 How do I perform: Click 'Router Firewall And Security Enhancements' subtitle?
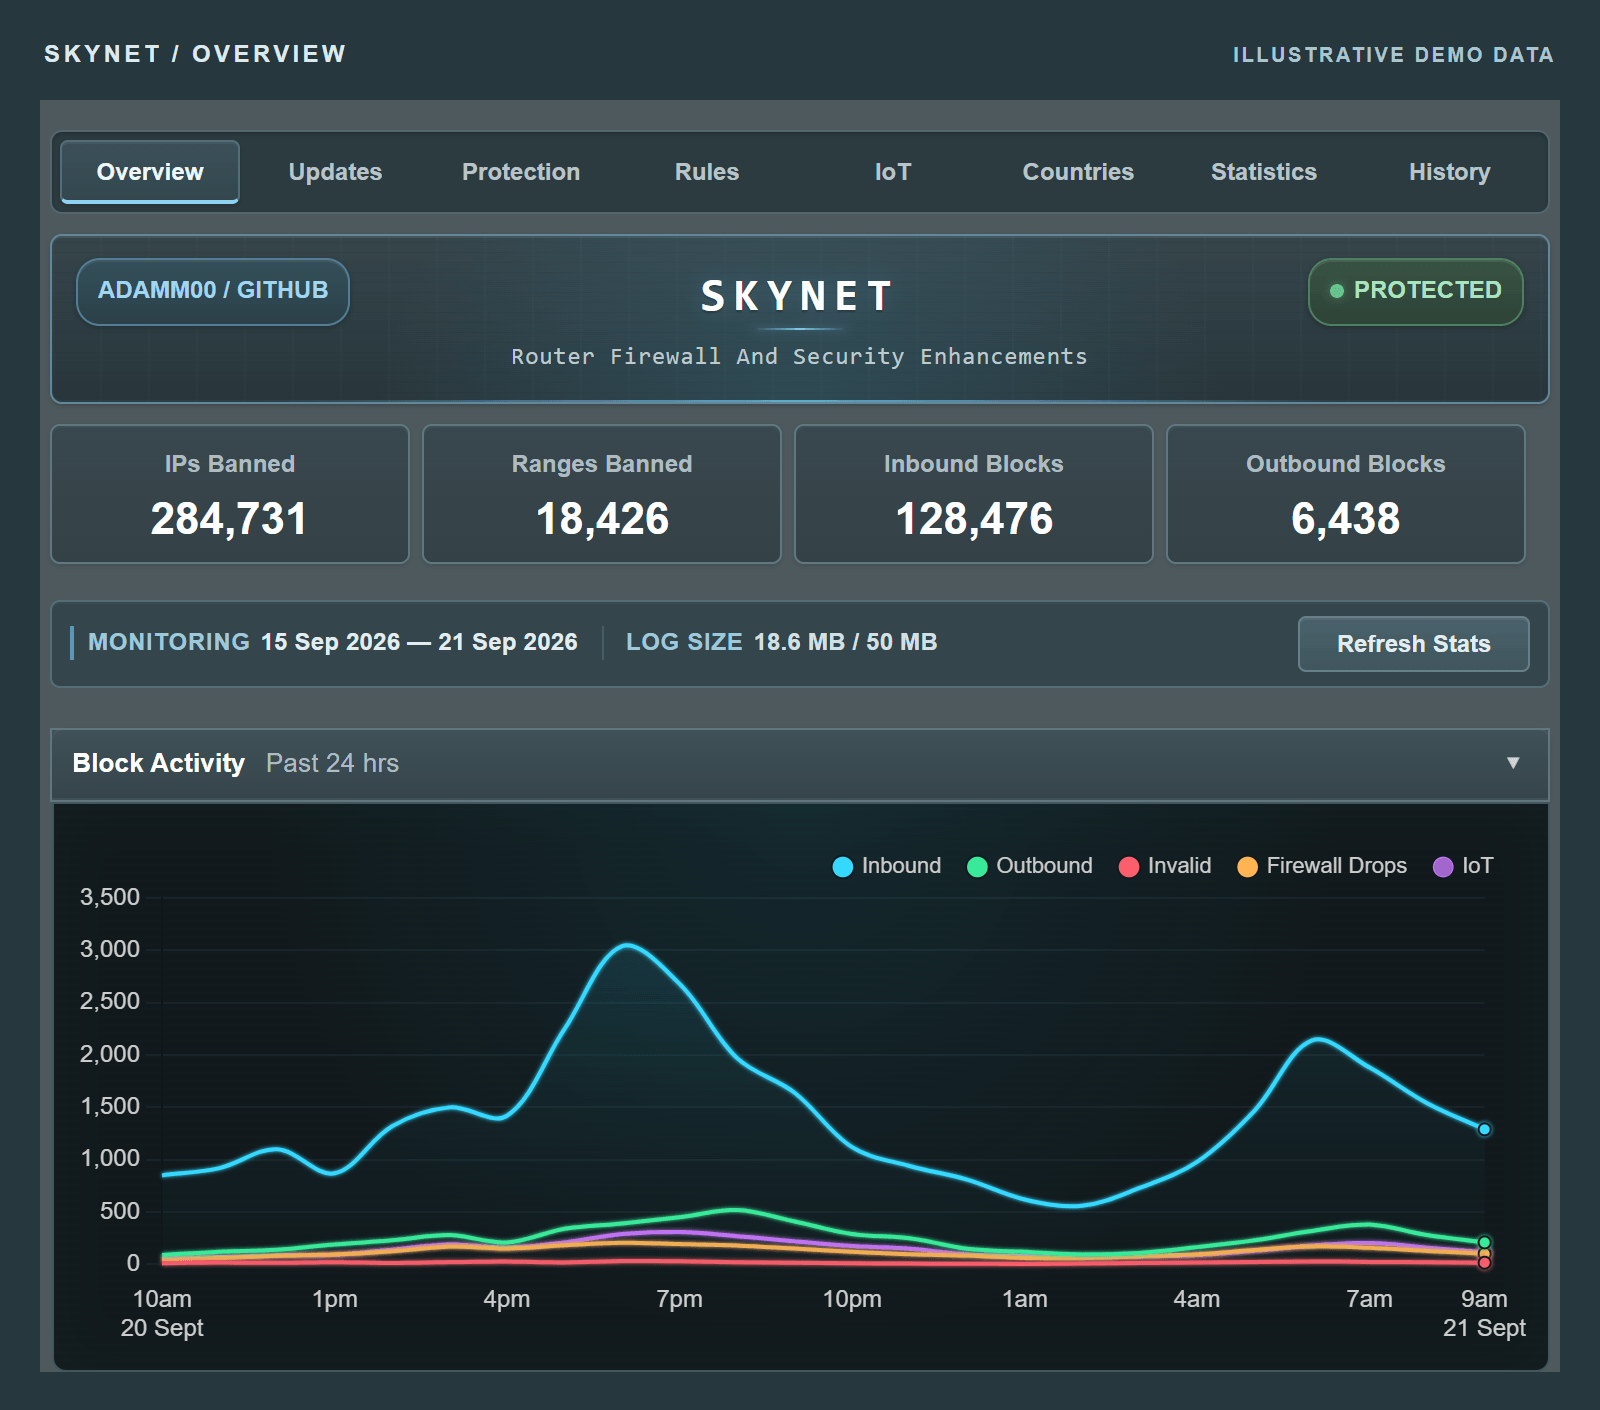click(x=799, y=357)
